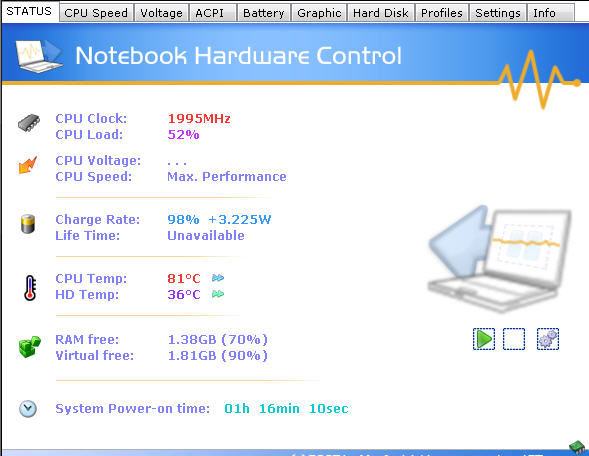The width and height of the screenshot is (589, 456).
Task: Switch to the STATUS tab
Action: pos(29,11)
